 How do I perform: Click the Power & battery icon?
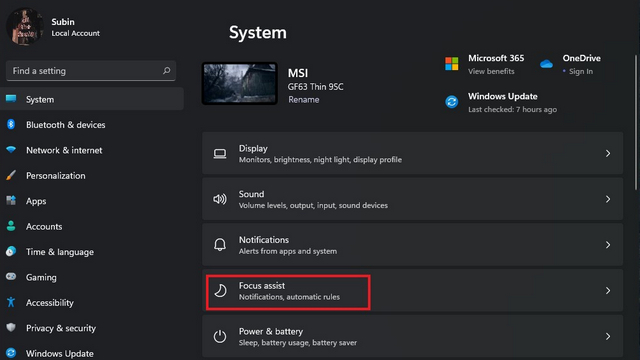click(x=220, y=336)
